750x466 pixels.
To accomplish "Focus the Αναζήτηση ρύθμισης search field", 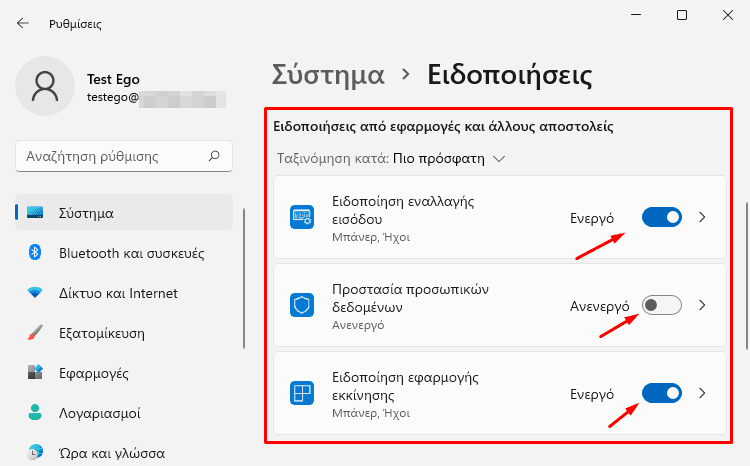I will (124, 156).
